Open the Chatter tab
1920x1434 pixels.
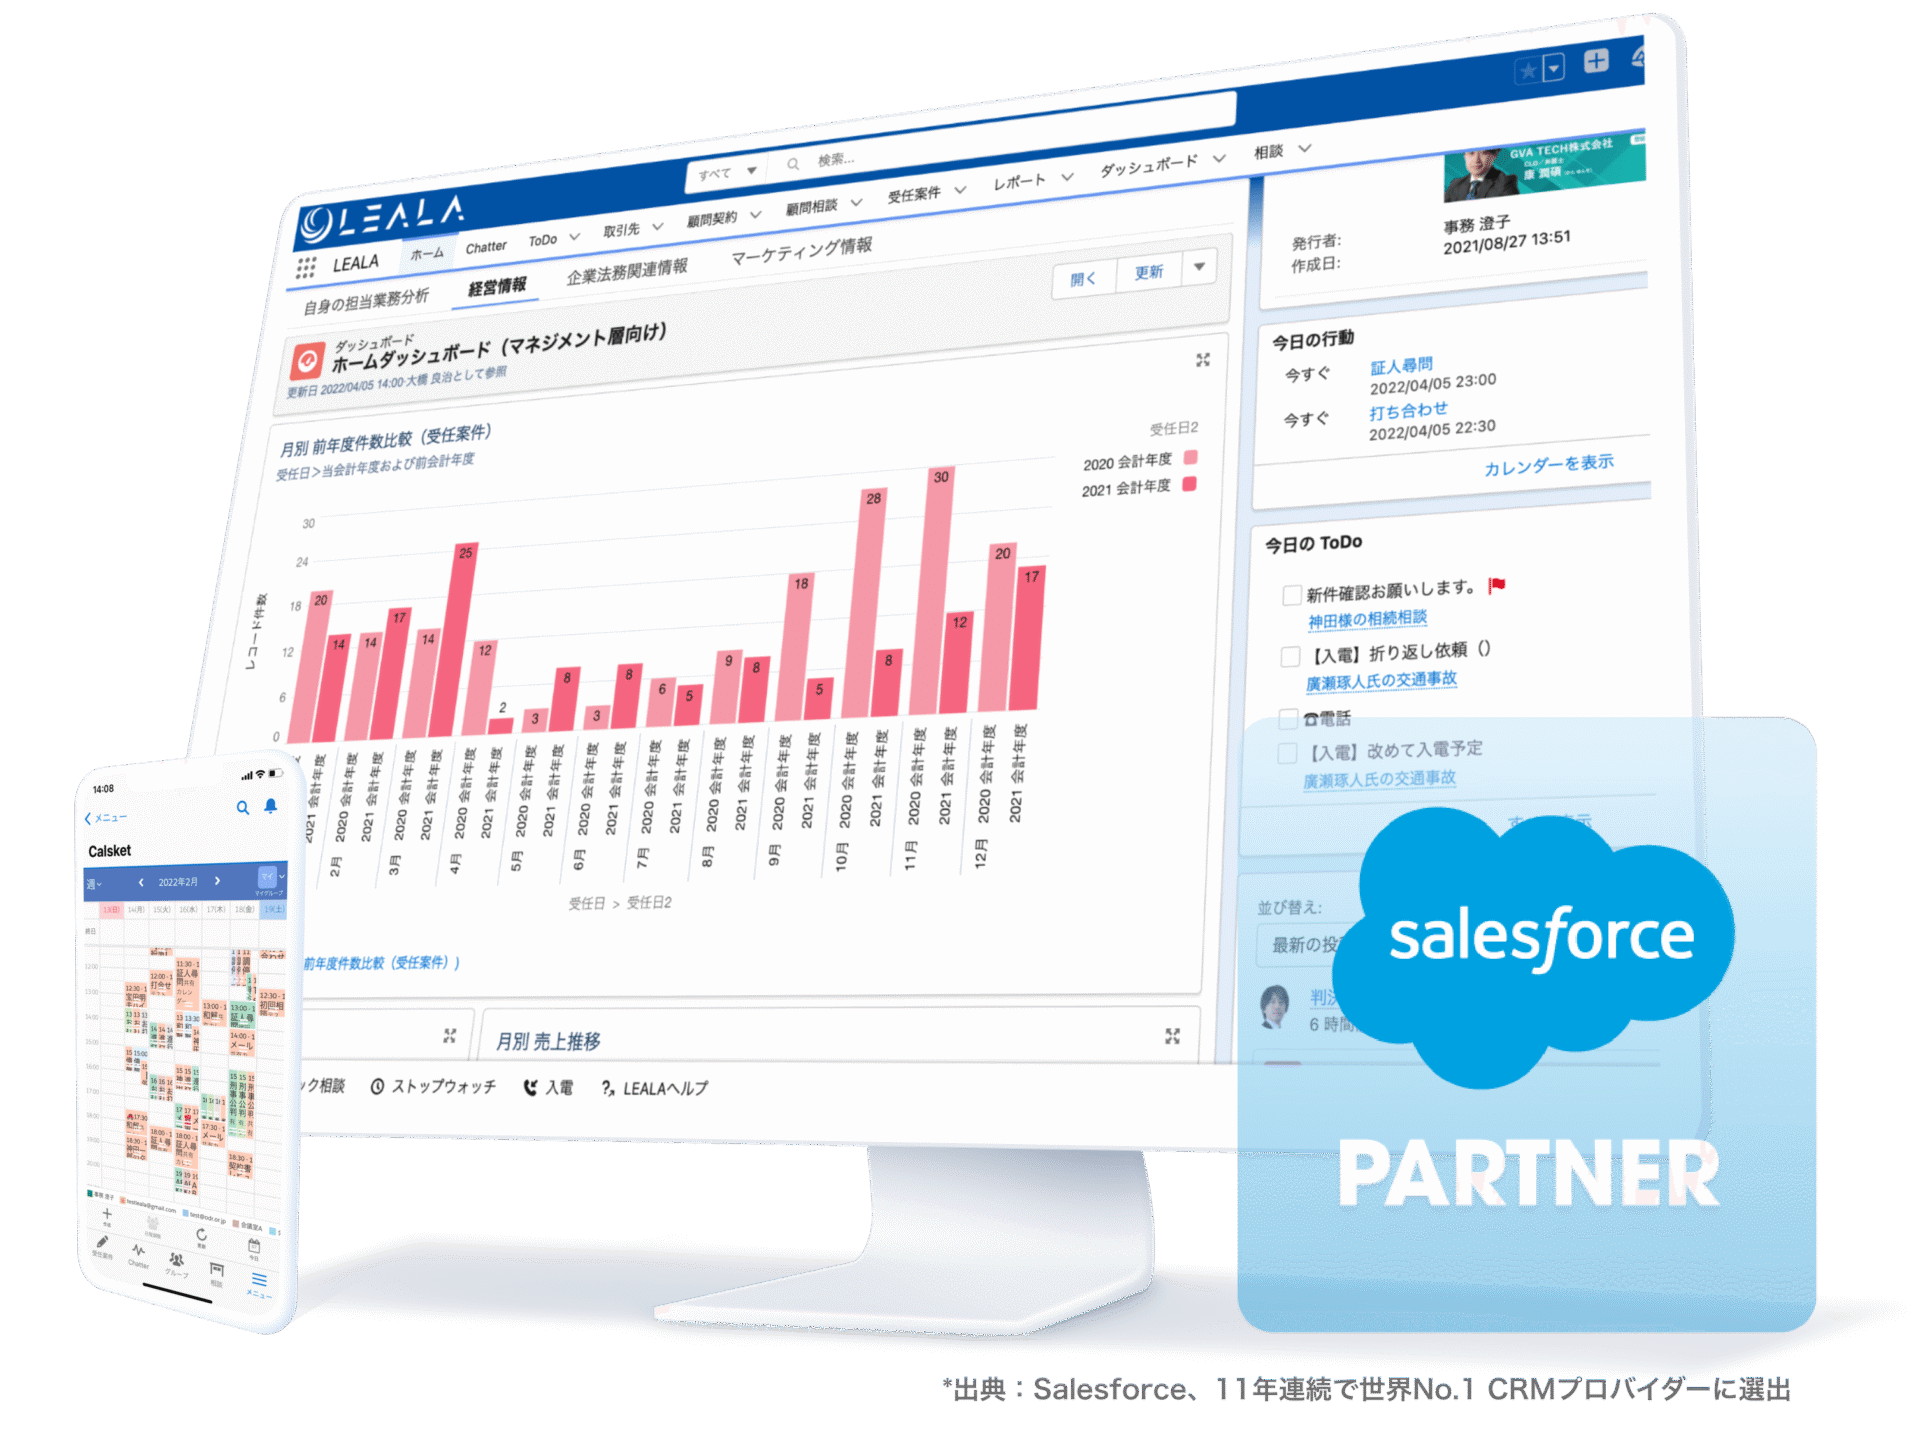click(x=486, y=247)
